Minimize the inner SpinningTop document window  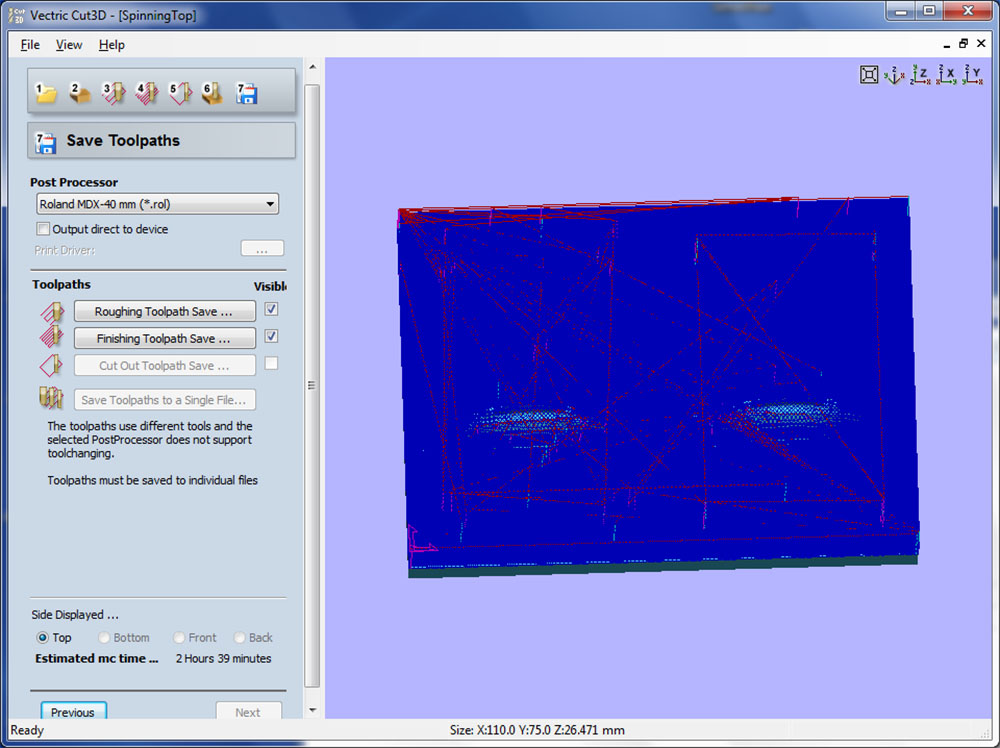[x=946, y=45]
